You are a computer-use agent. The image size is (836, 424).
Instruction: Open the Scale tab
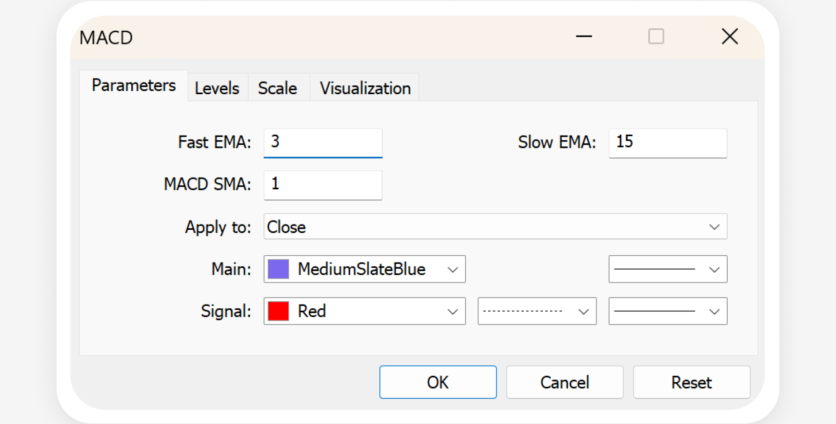[277, 88]
